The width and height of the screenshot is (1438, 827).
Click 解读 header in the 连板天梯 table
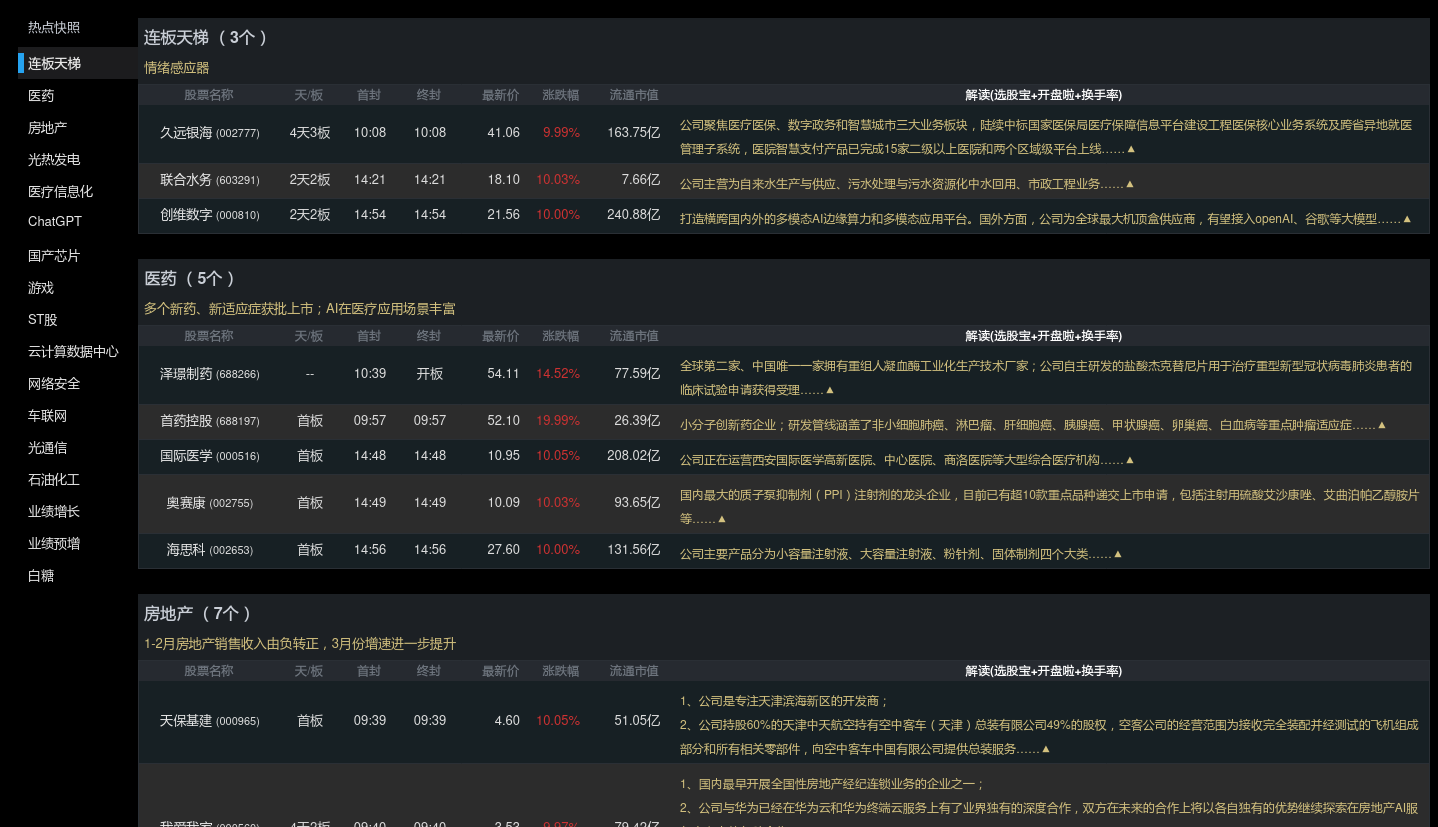click(x=1043, y=95)
